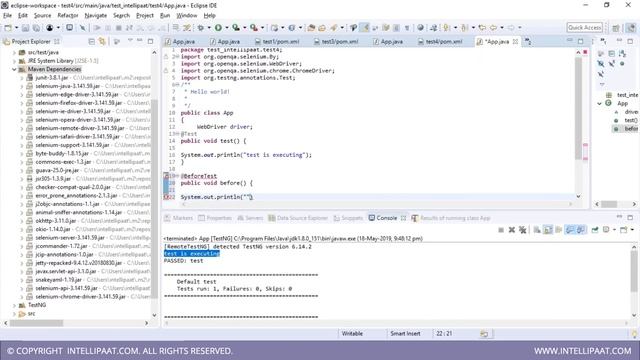Open the New button dropdown arrow
The width and height of the screenshot is (640, 360).
16,28
